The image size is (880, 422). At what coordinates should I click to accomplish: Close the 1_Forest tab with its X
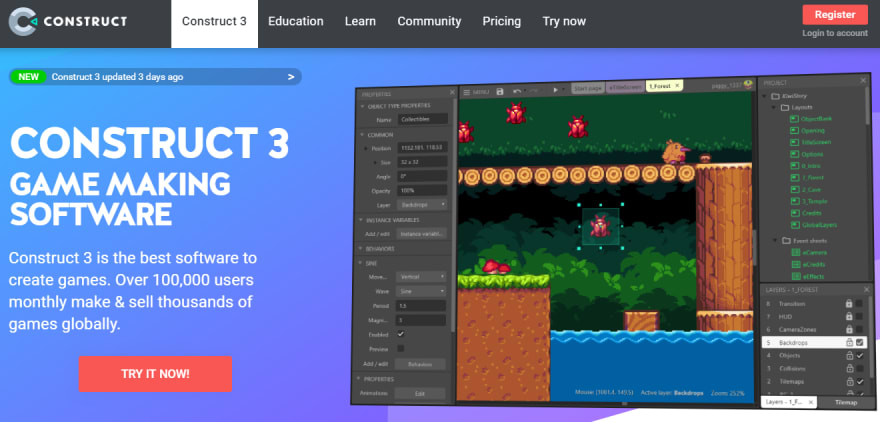coord(677,85)
